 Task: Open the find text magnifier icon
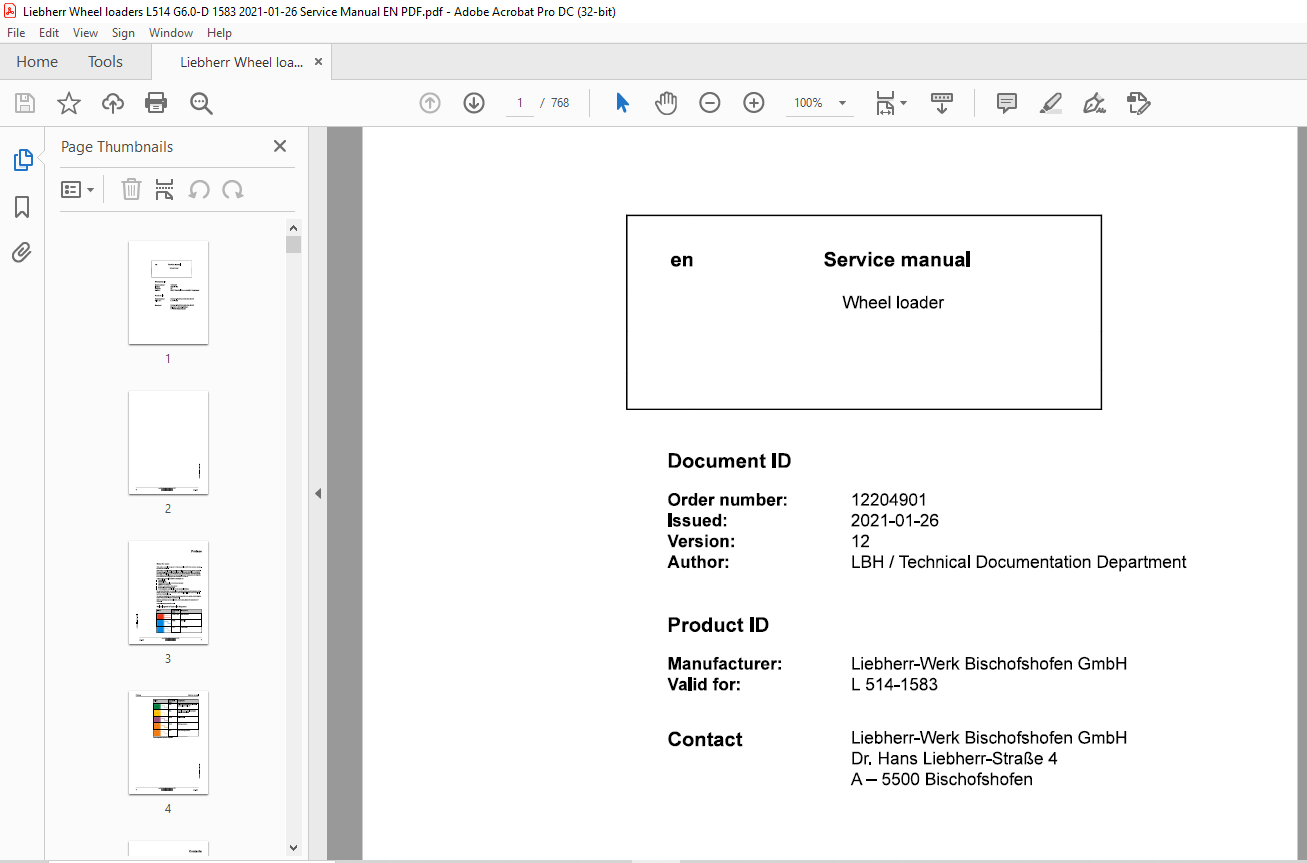(201, 103)
